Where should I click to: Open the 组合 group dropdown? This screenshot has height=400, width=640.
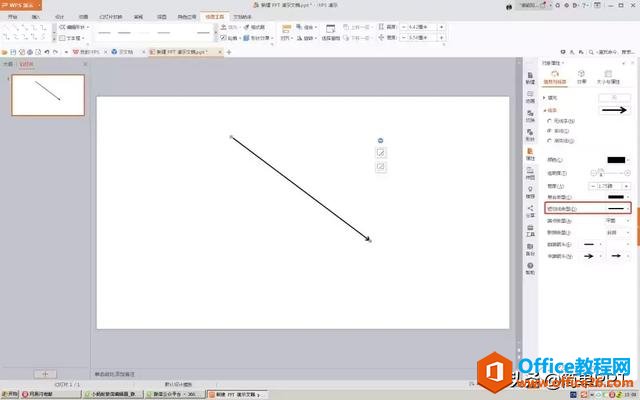point(307,27)
